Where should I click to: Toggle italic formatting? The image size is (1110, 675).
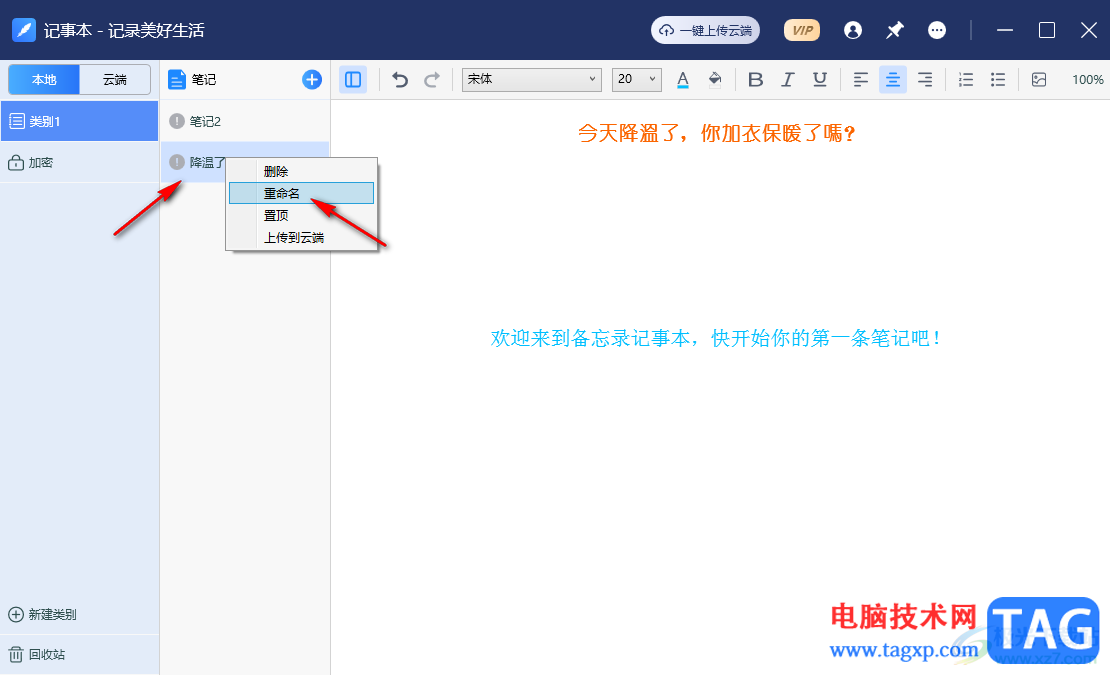click(787, 79)
